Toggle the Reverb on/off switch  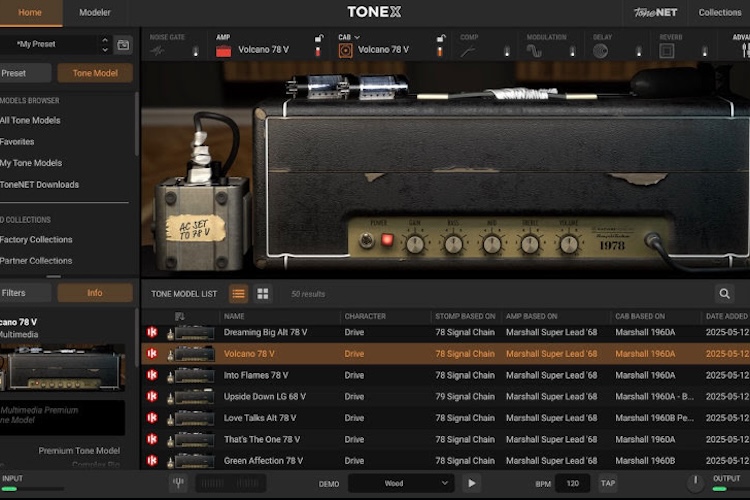[x=705, y=52]
